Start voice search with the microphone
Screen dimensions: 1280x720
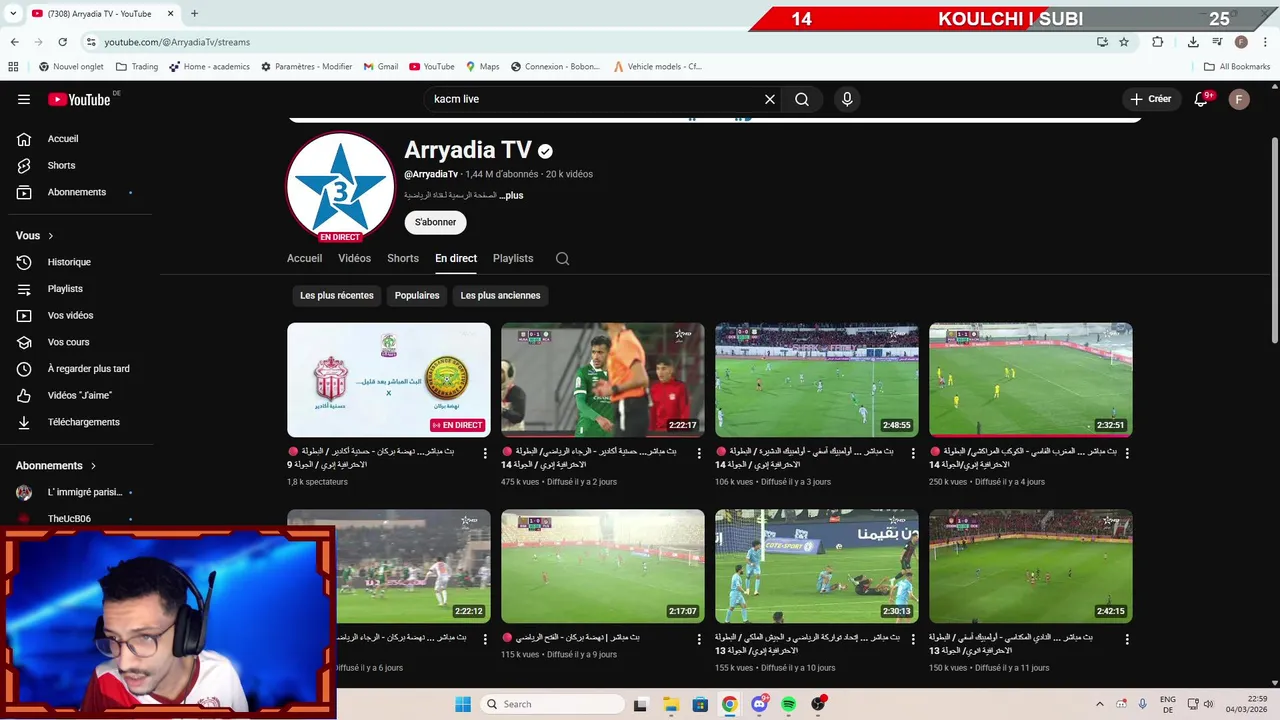pyautogui.click(x=847, y=99)
